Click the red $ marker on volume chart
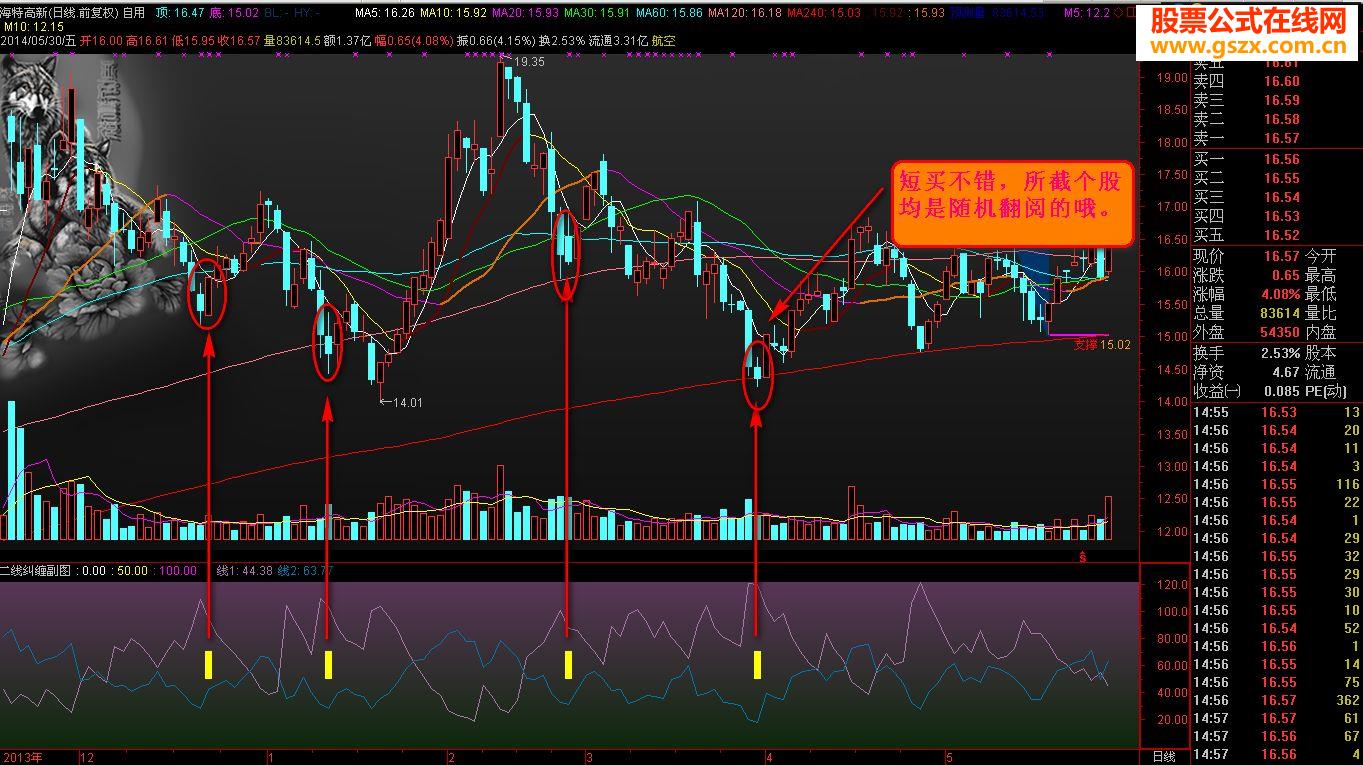Image resolution: width=1363 pixels, height=765 pixels. tap(1081, 555)
